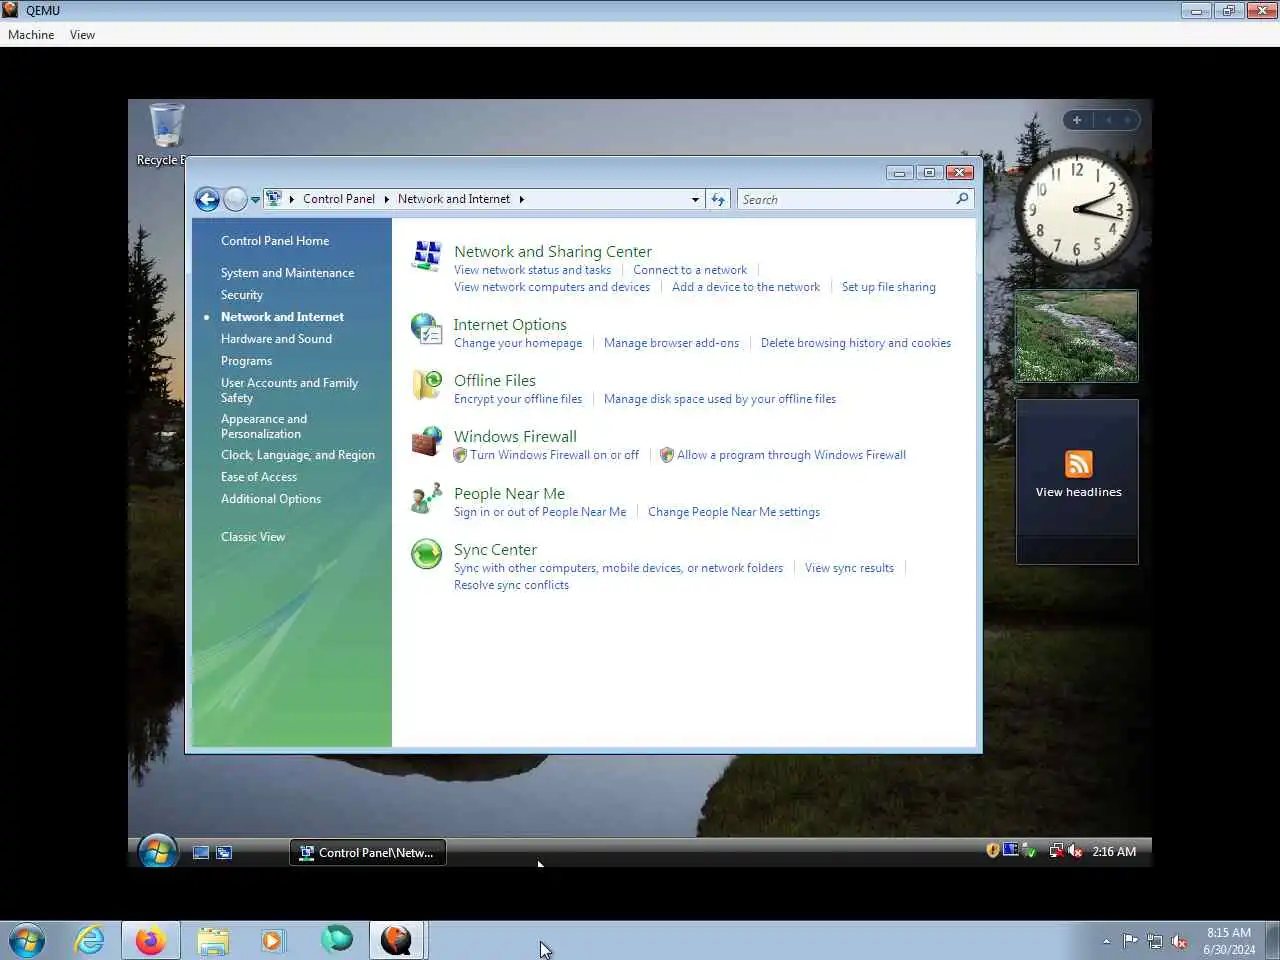This screenshot has width=1280, height=960.
Task: Expand arrow after Control Panel breadcrumb
Action: pyautogui.click(x=386, y=199)
